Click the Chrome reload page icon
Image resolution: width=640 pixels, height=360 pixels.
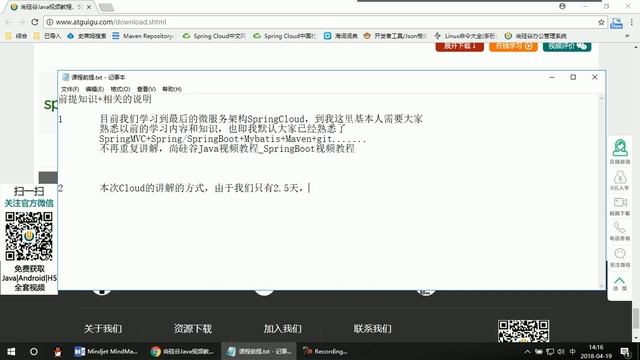pyautogui.click(x=35, y=22)
